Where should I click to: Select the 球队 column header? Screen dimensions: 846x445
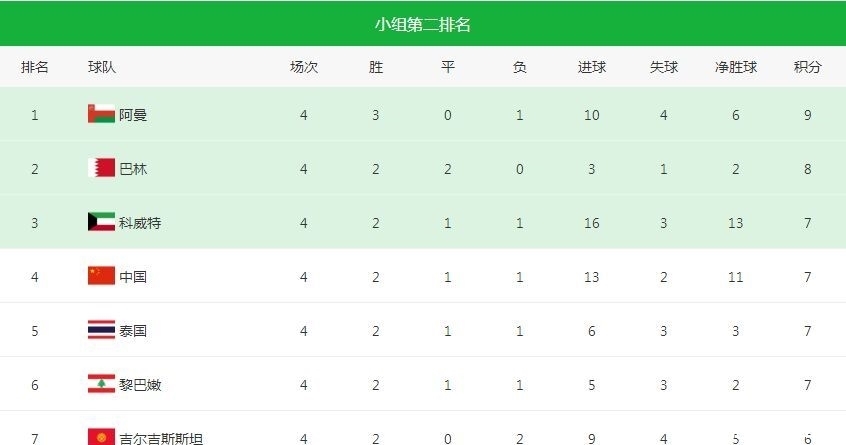pos(102,68)
